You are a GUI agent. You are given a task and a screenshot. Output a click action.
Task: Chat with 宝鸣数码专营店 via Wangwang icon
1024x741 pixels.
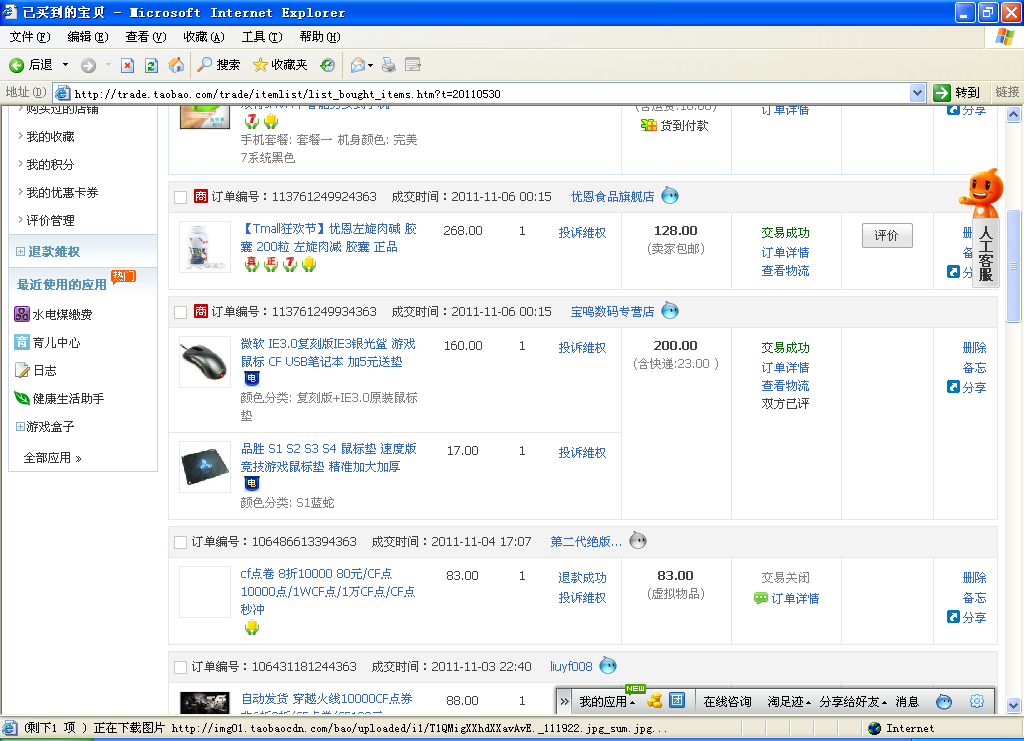(670, 310)
